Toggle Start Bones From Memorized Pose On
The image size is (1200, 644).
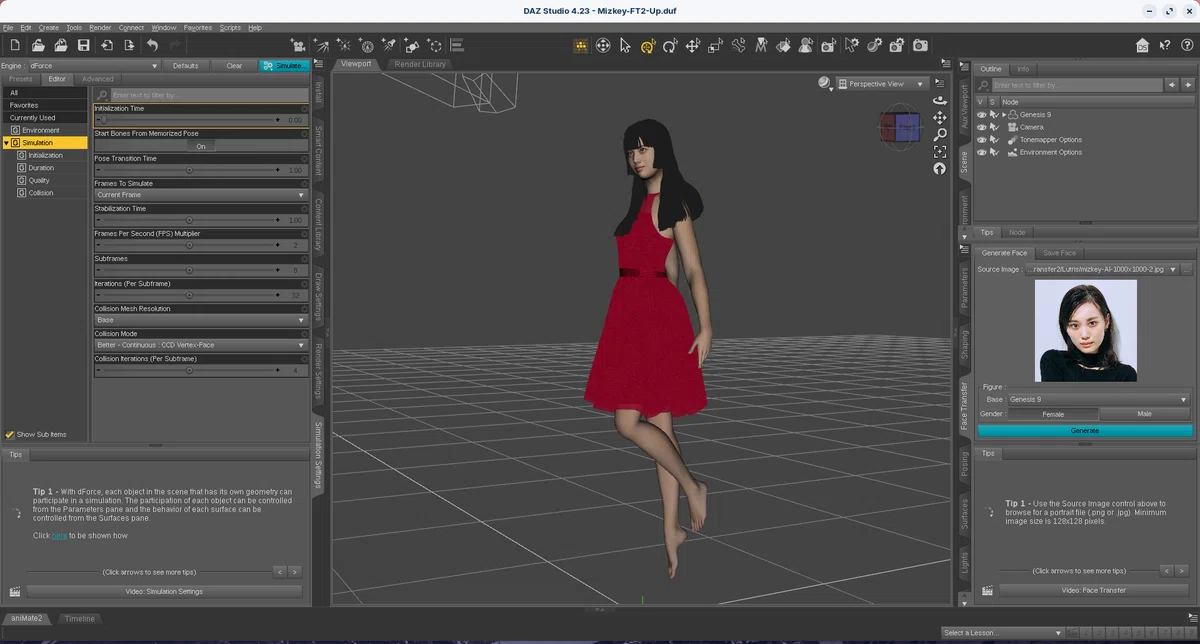point(201,145)
